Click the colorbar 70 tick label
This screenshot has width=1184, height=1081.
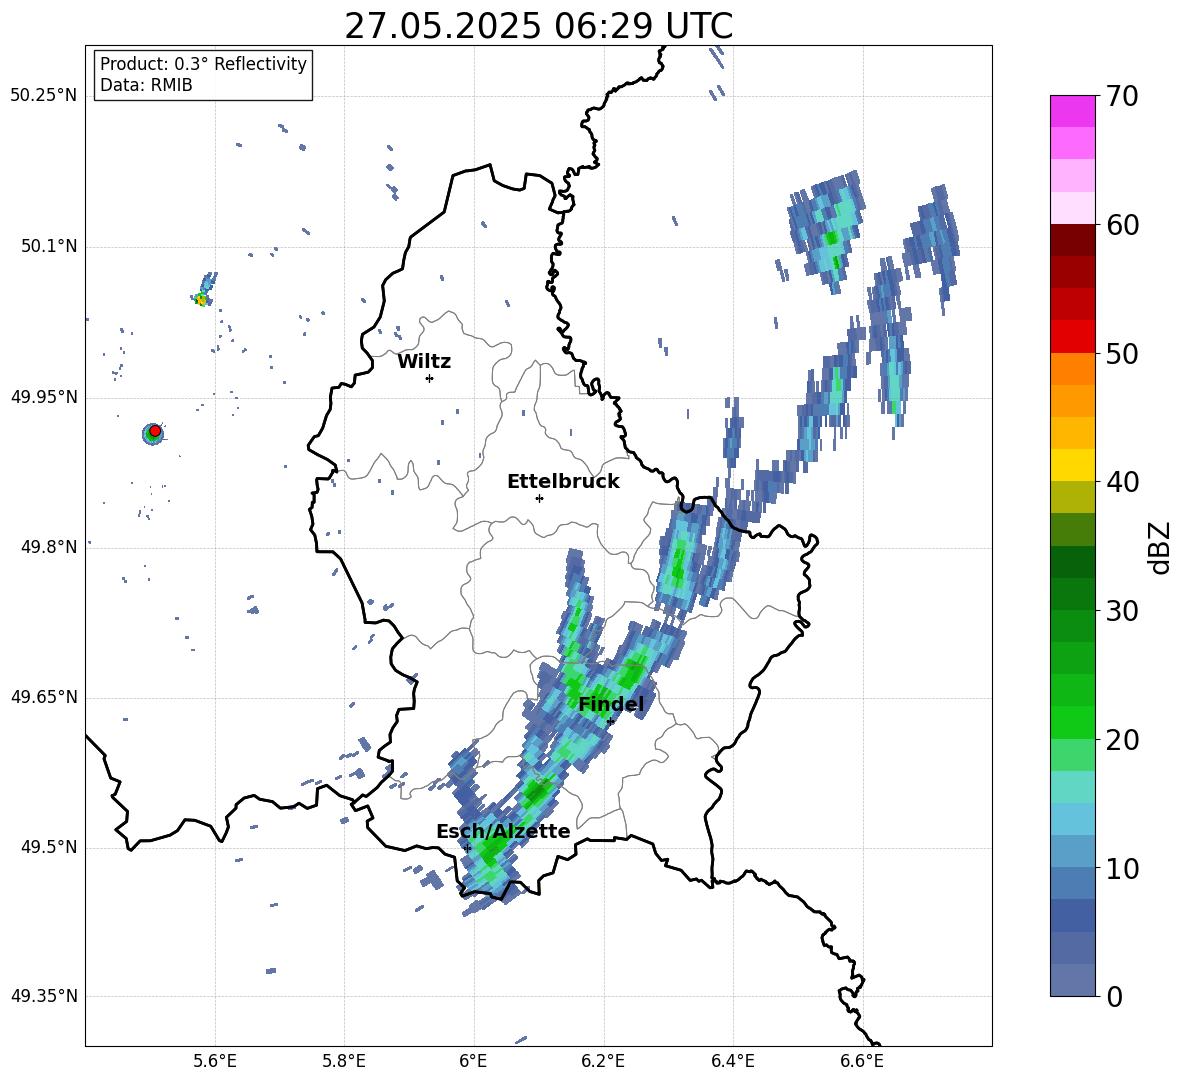coord(1122,96)
